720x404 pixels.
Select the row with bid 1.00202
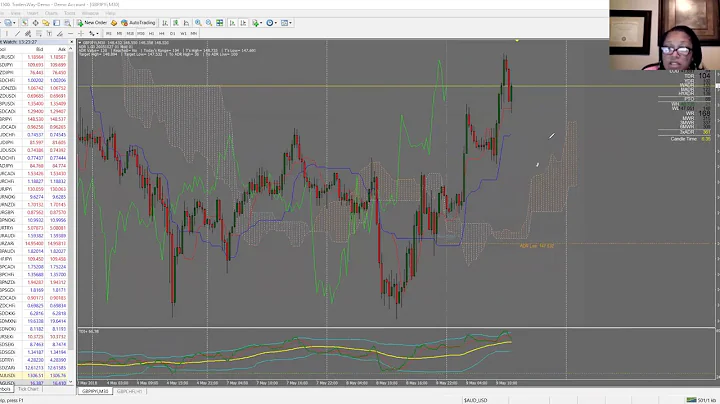click(x=34, y=80)
